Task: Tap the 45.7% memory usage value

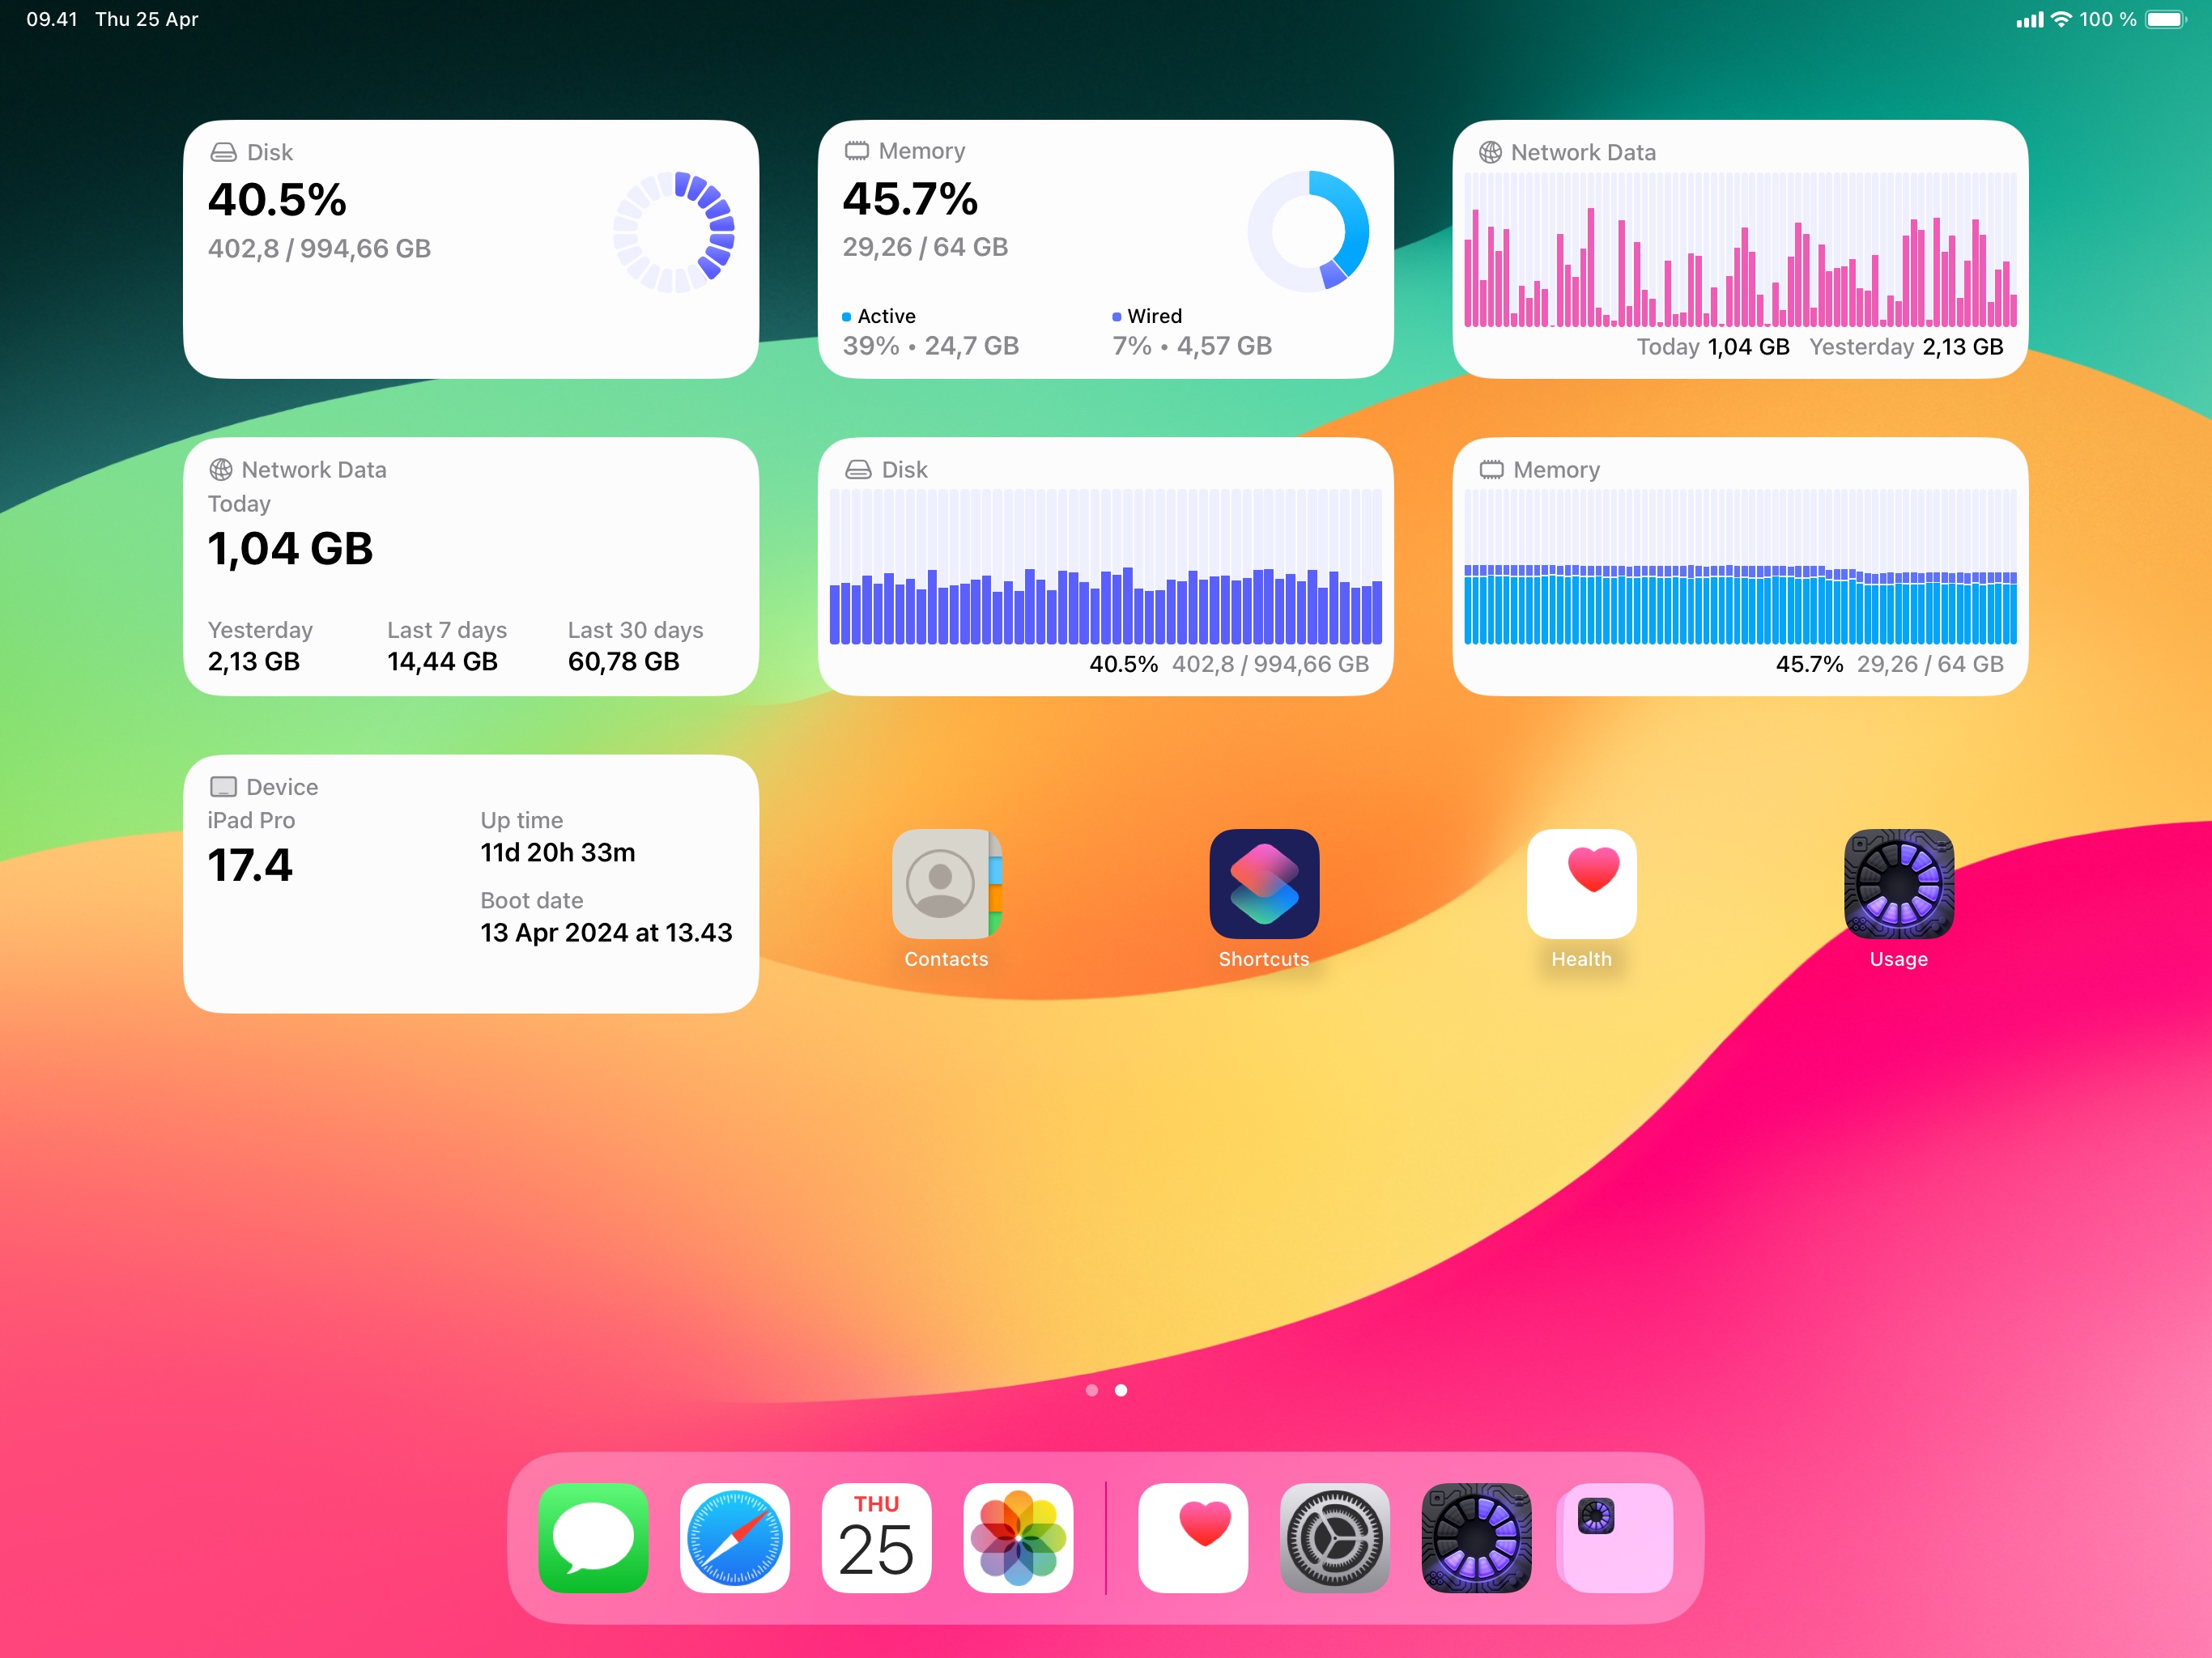Action: tap(910, 198)
